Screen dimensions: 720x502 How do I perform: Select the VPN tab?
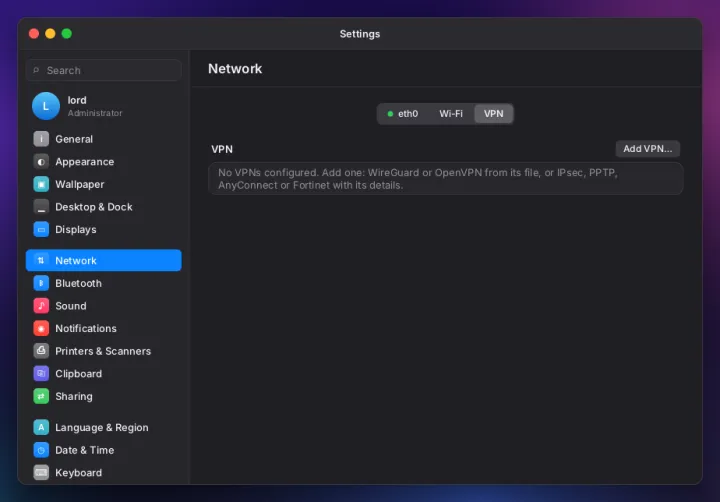(x=494, y=113)
